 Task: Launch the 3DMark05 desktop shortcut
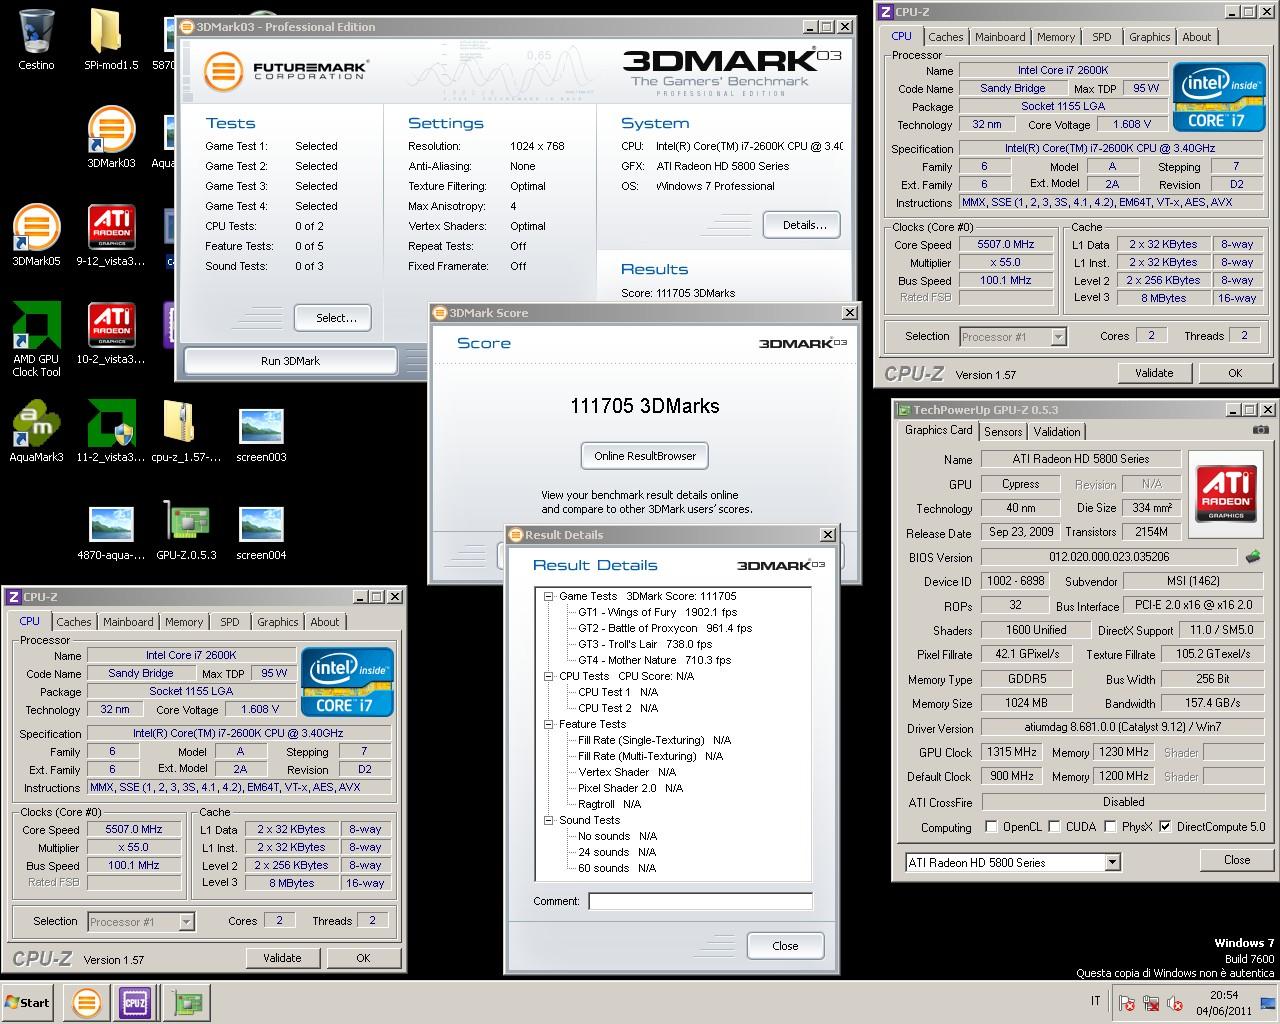(x=37, y=234)
